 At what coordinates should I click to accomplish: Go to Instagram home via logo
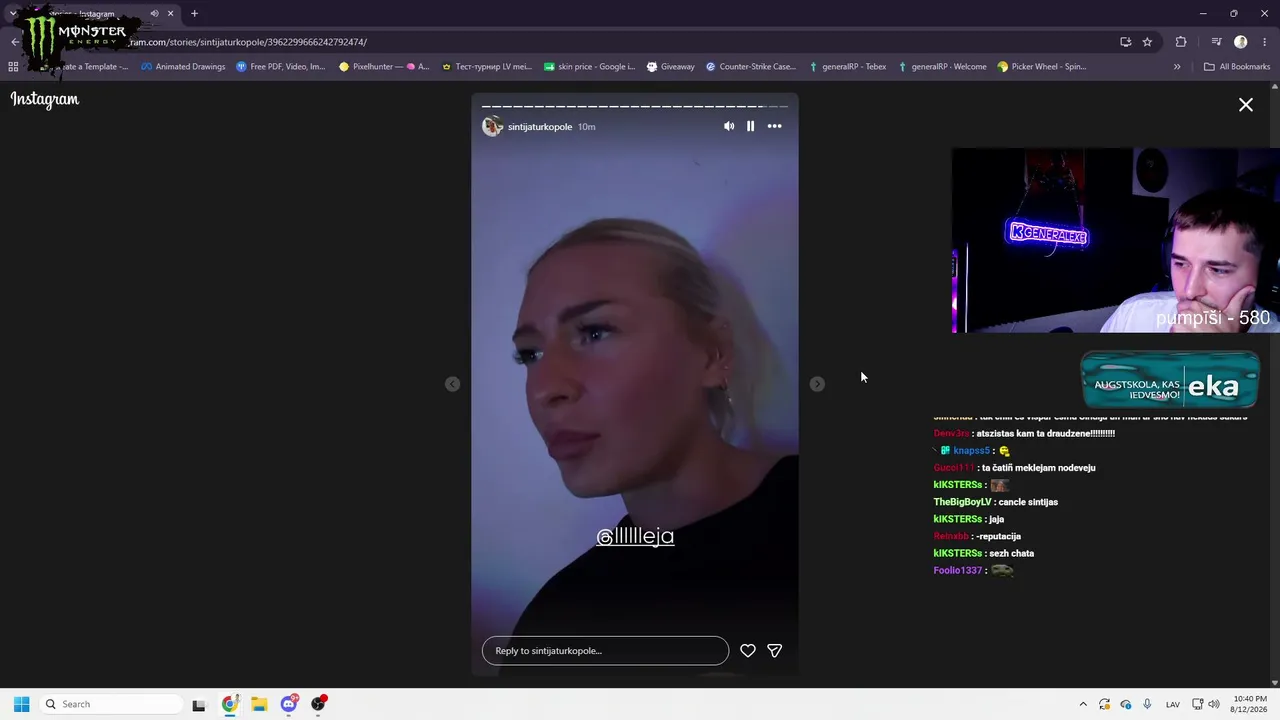tap(45, 99)
